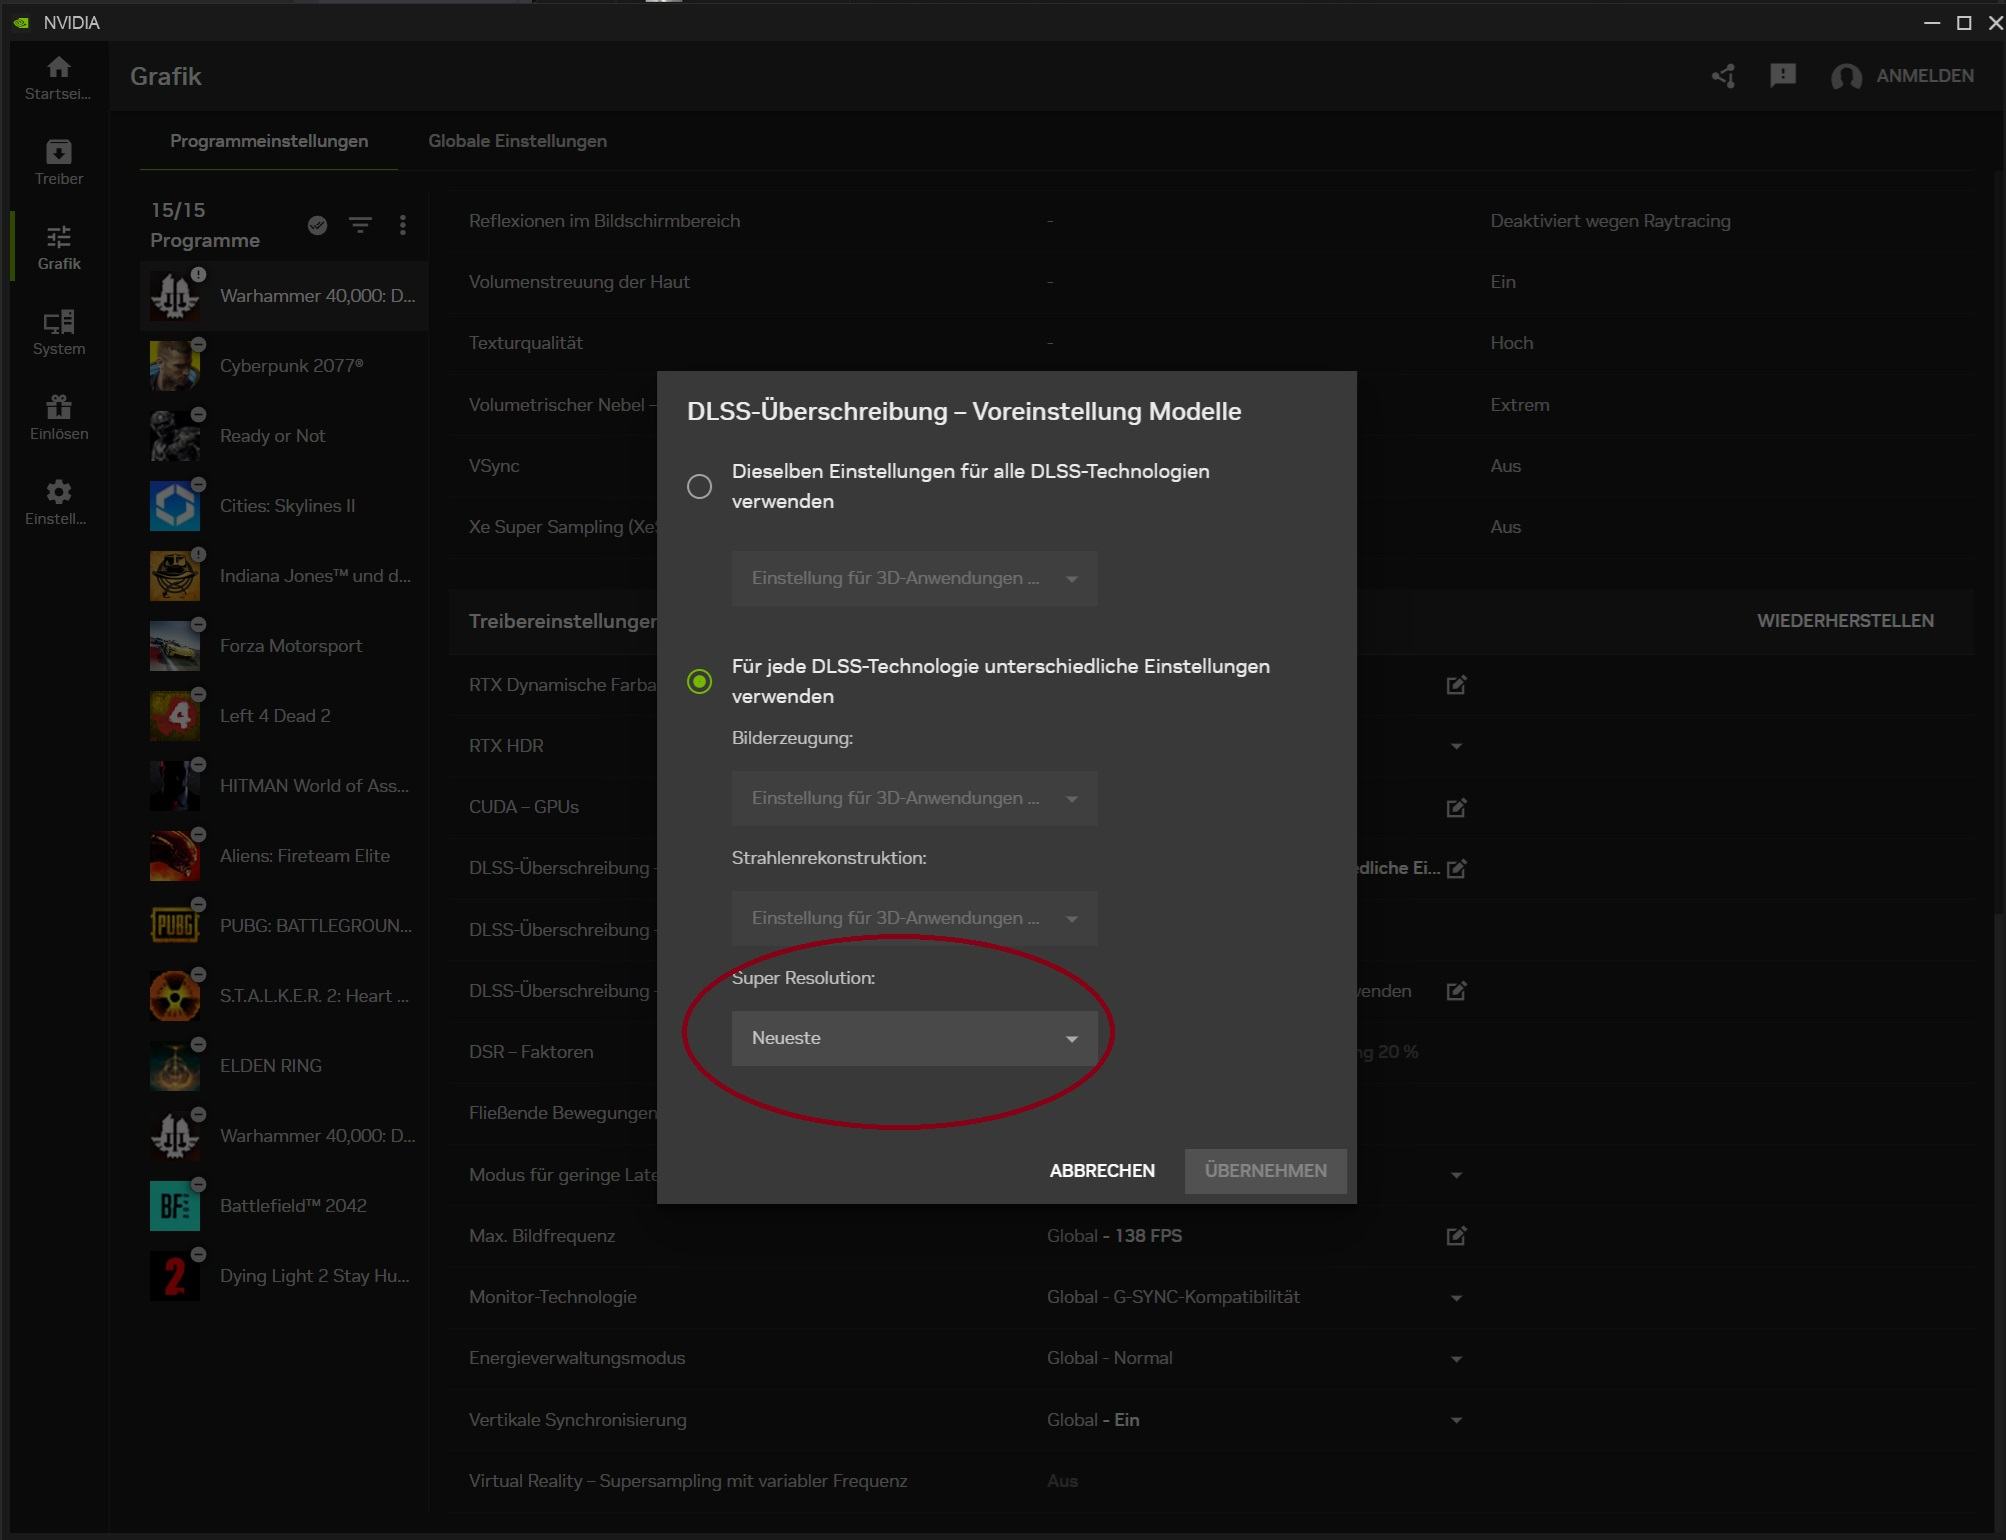This screenshot has height=1540, width=2006.
Task: Select S.T.A.L.K.E.R. 2 program entry
Action: 284,996
